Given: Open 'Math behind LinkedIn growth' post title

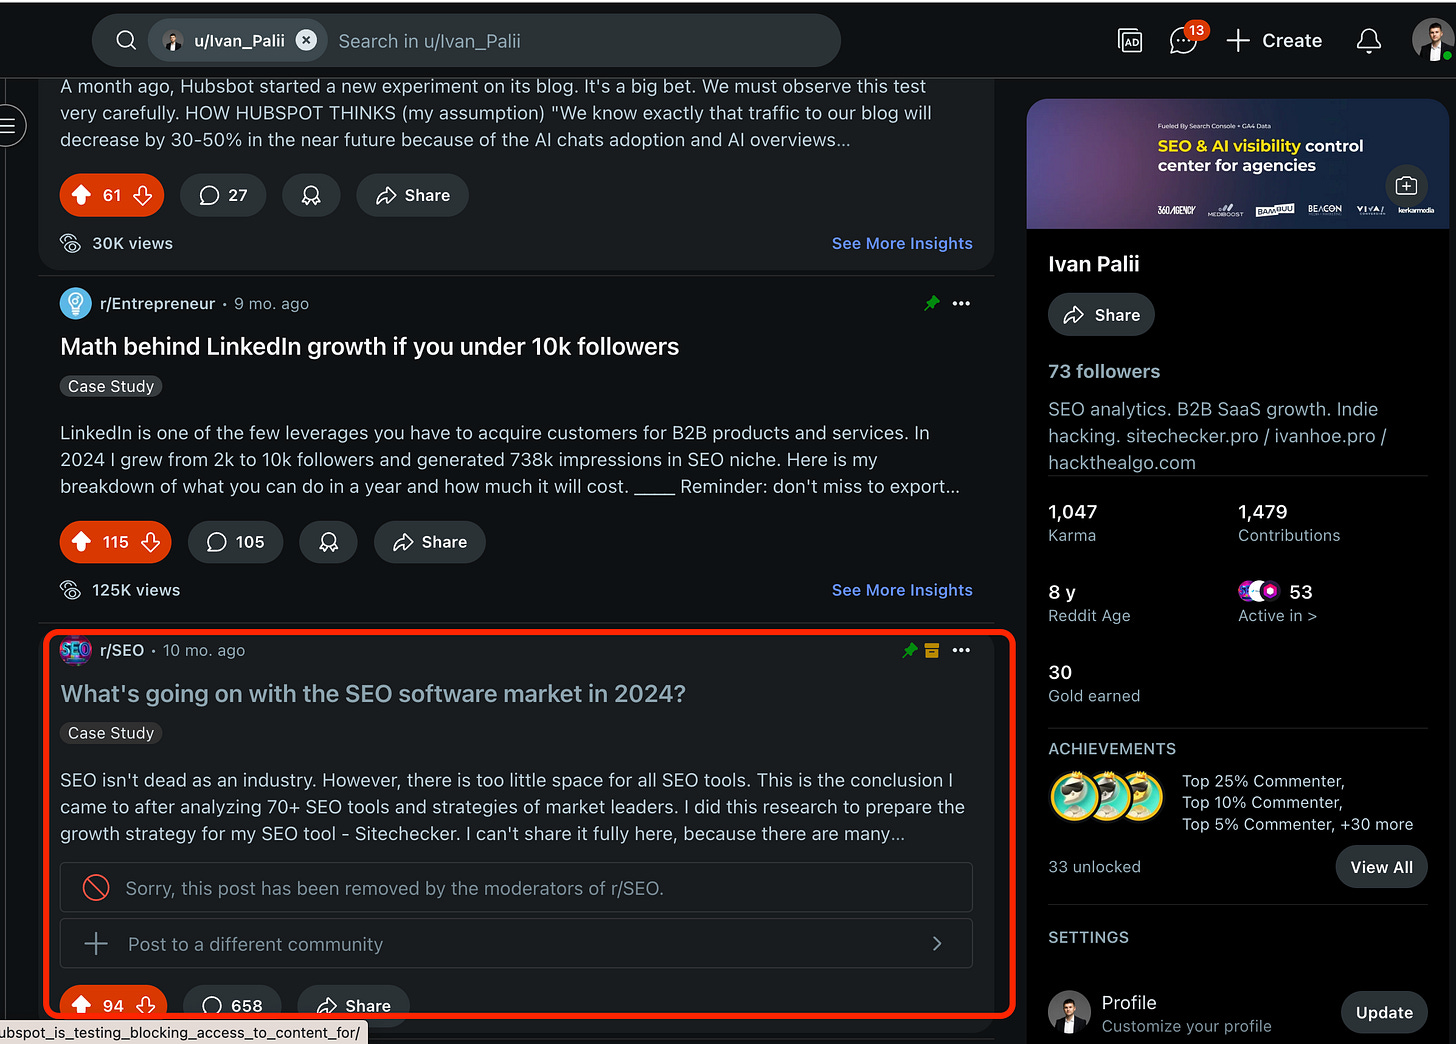Looking at the screenshot, I should [369, 346].
